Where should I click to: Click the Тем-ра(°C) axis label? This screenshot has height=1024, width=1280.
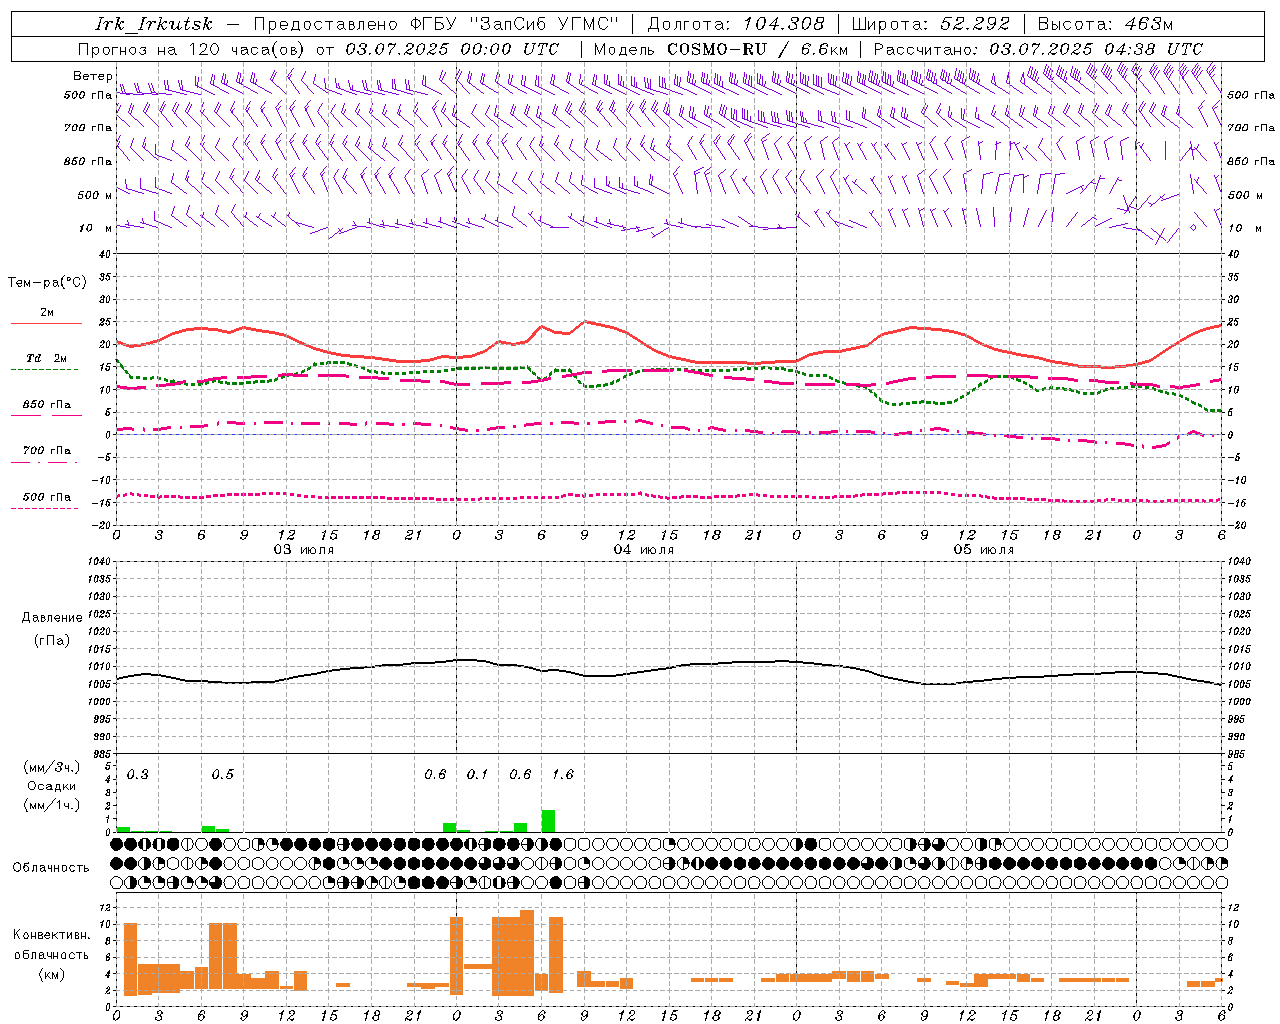point(47,283)
